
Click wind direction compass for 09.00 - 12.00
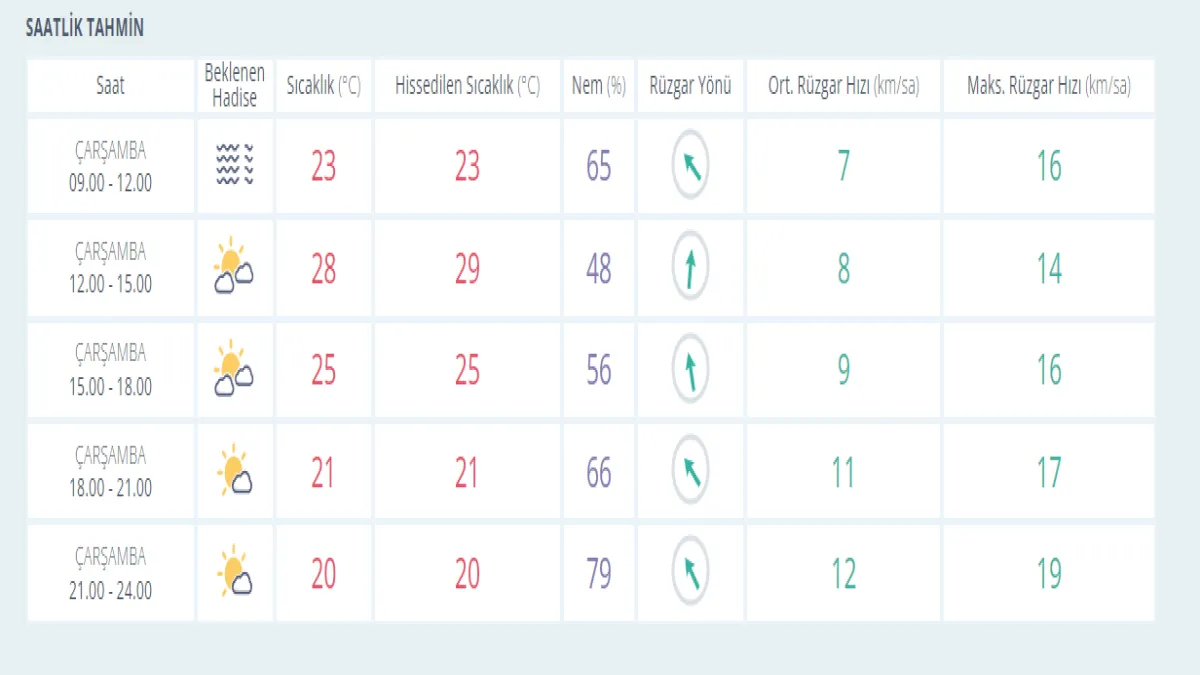690,166
